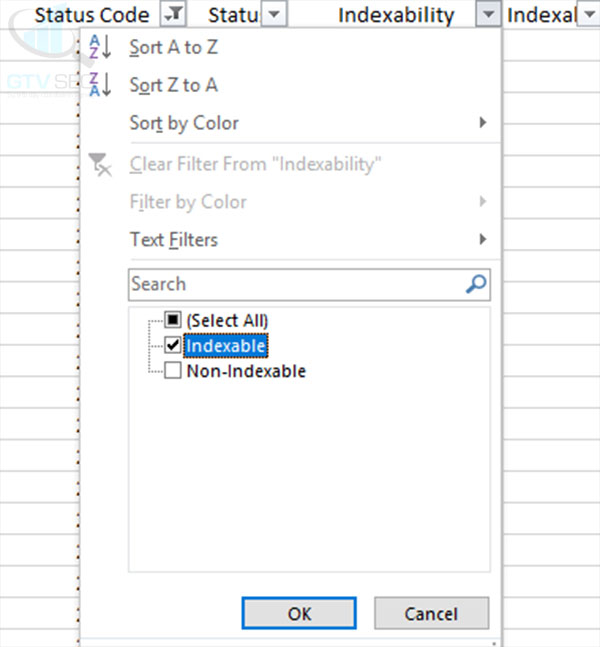Click the Sort Z to A icon
The width and height of the screenshot is (600, 647).
coord(101,86)
